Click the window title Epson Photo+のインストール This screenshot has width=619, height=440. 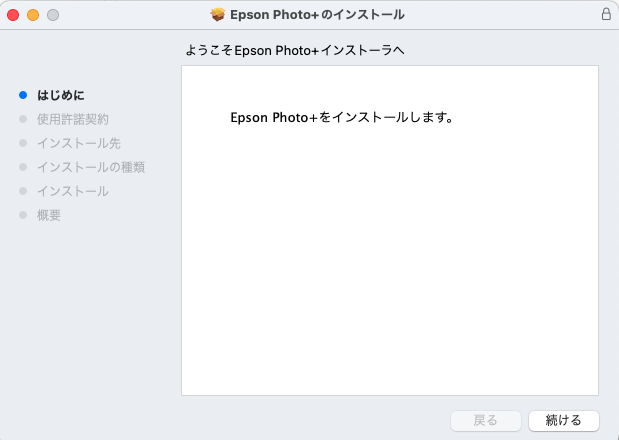tap(317, 15)
